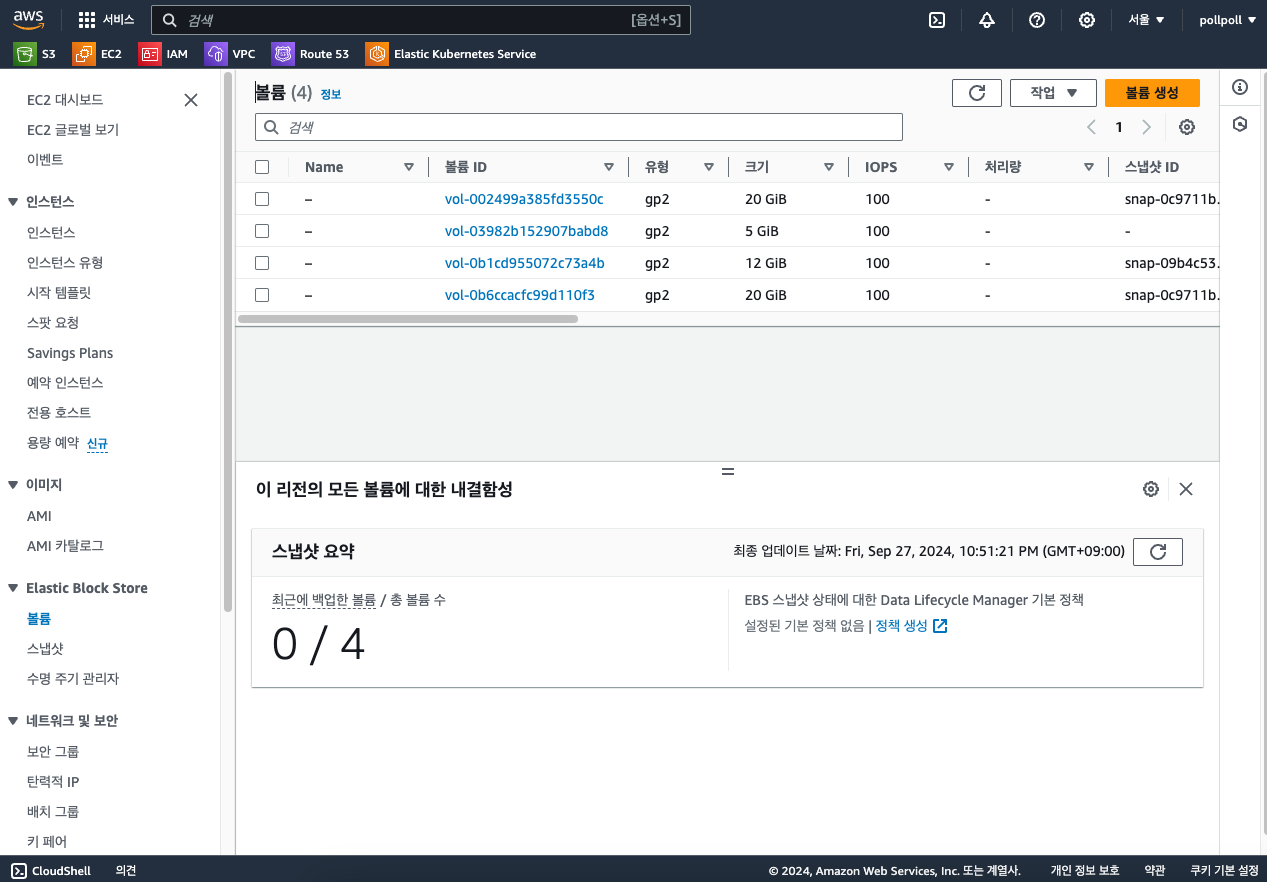This screenshot has height=882, width=1267.
Task: Open the help question mark icon
Action: [x=1037, y=20]
